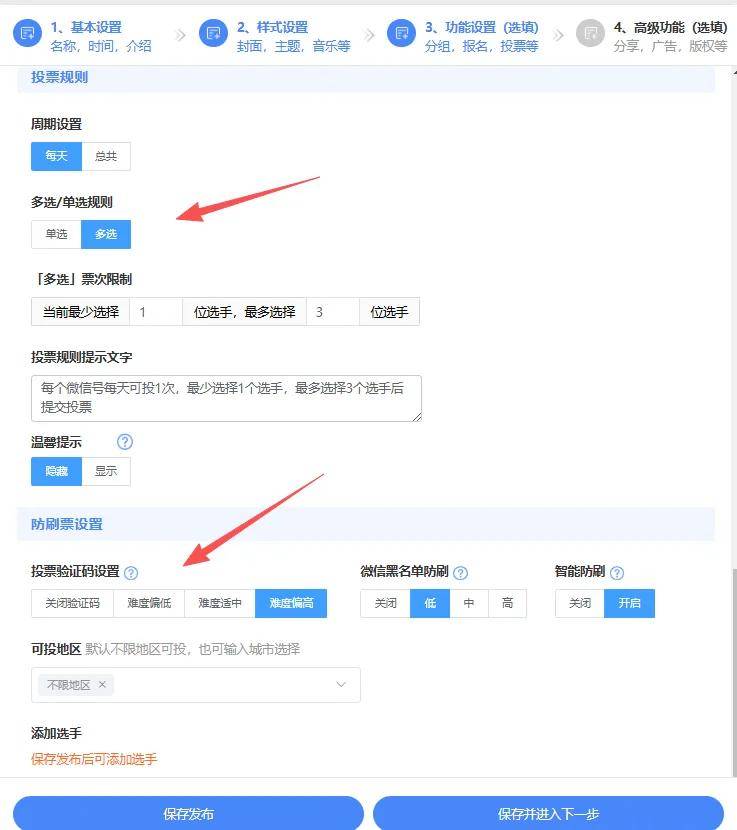This screenshot has width=737, height=830.
Task: Turn off 智能防刷 with 关闭
Action: pyautogui.click(x=580, y=603)
